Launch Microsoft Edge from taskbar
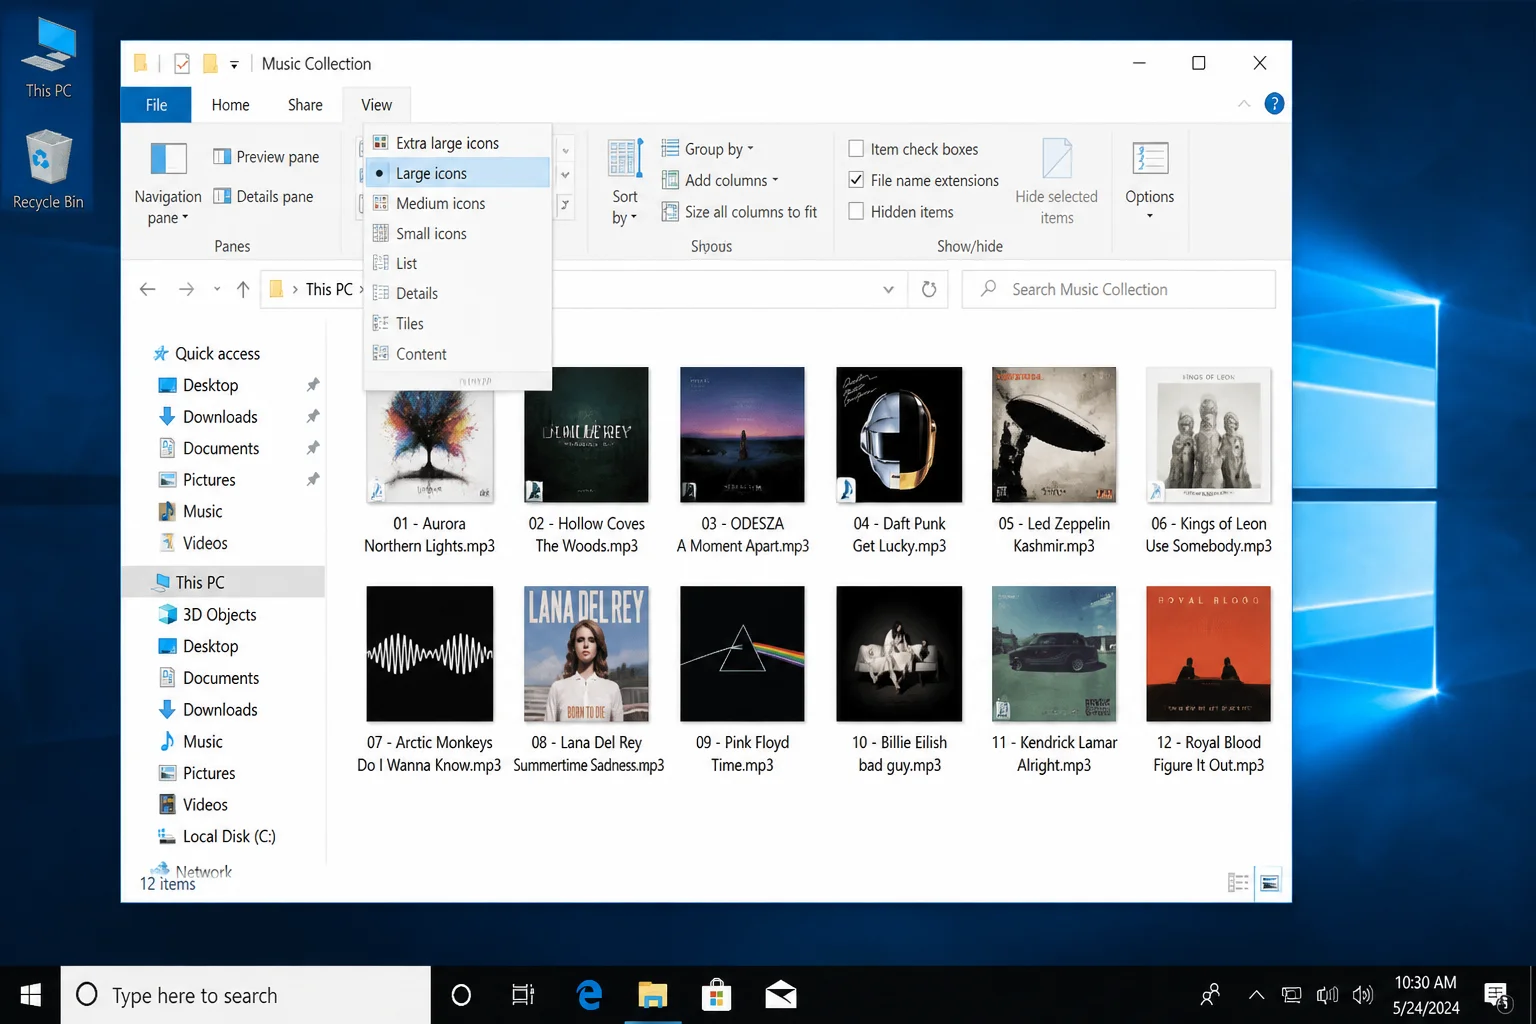The height and width of the screenshot is (1024, 1536). pos(589,995)
